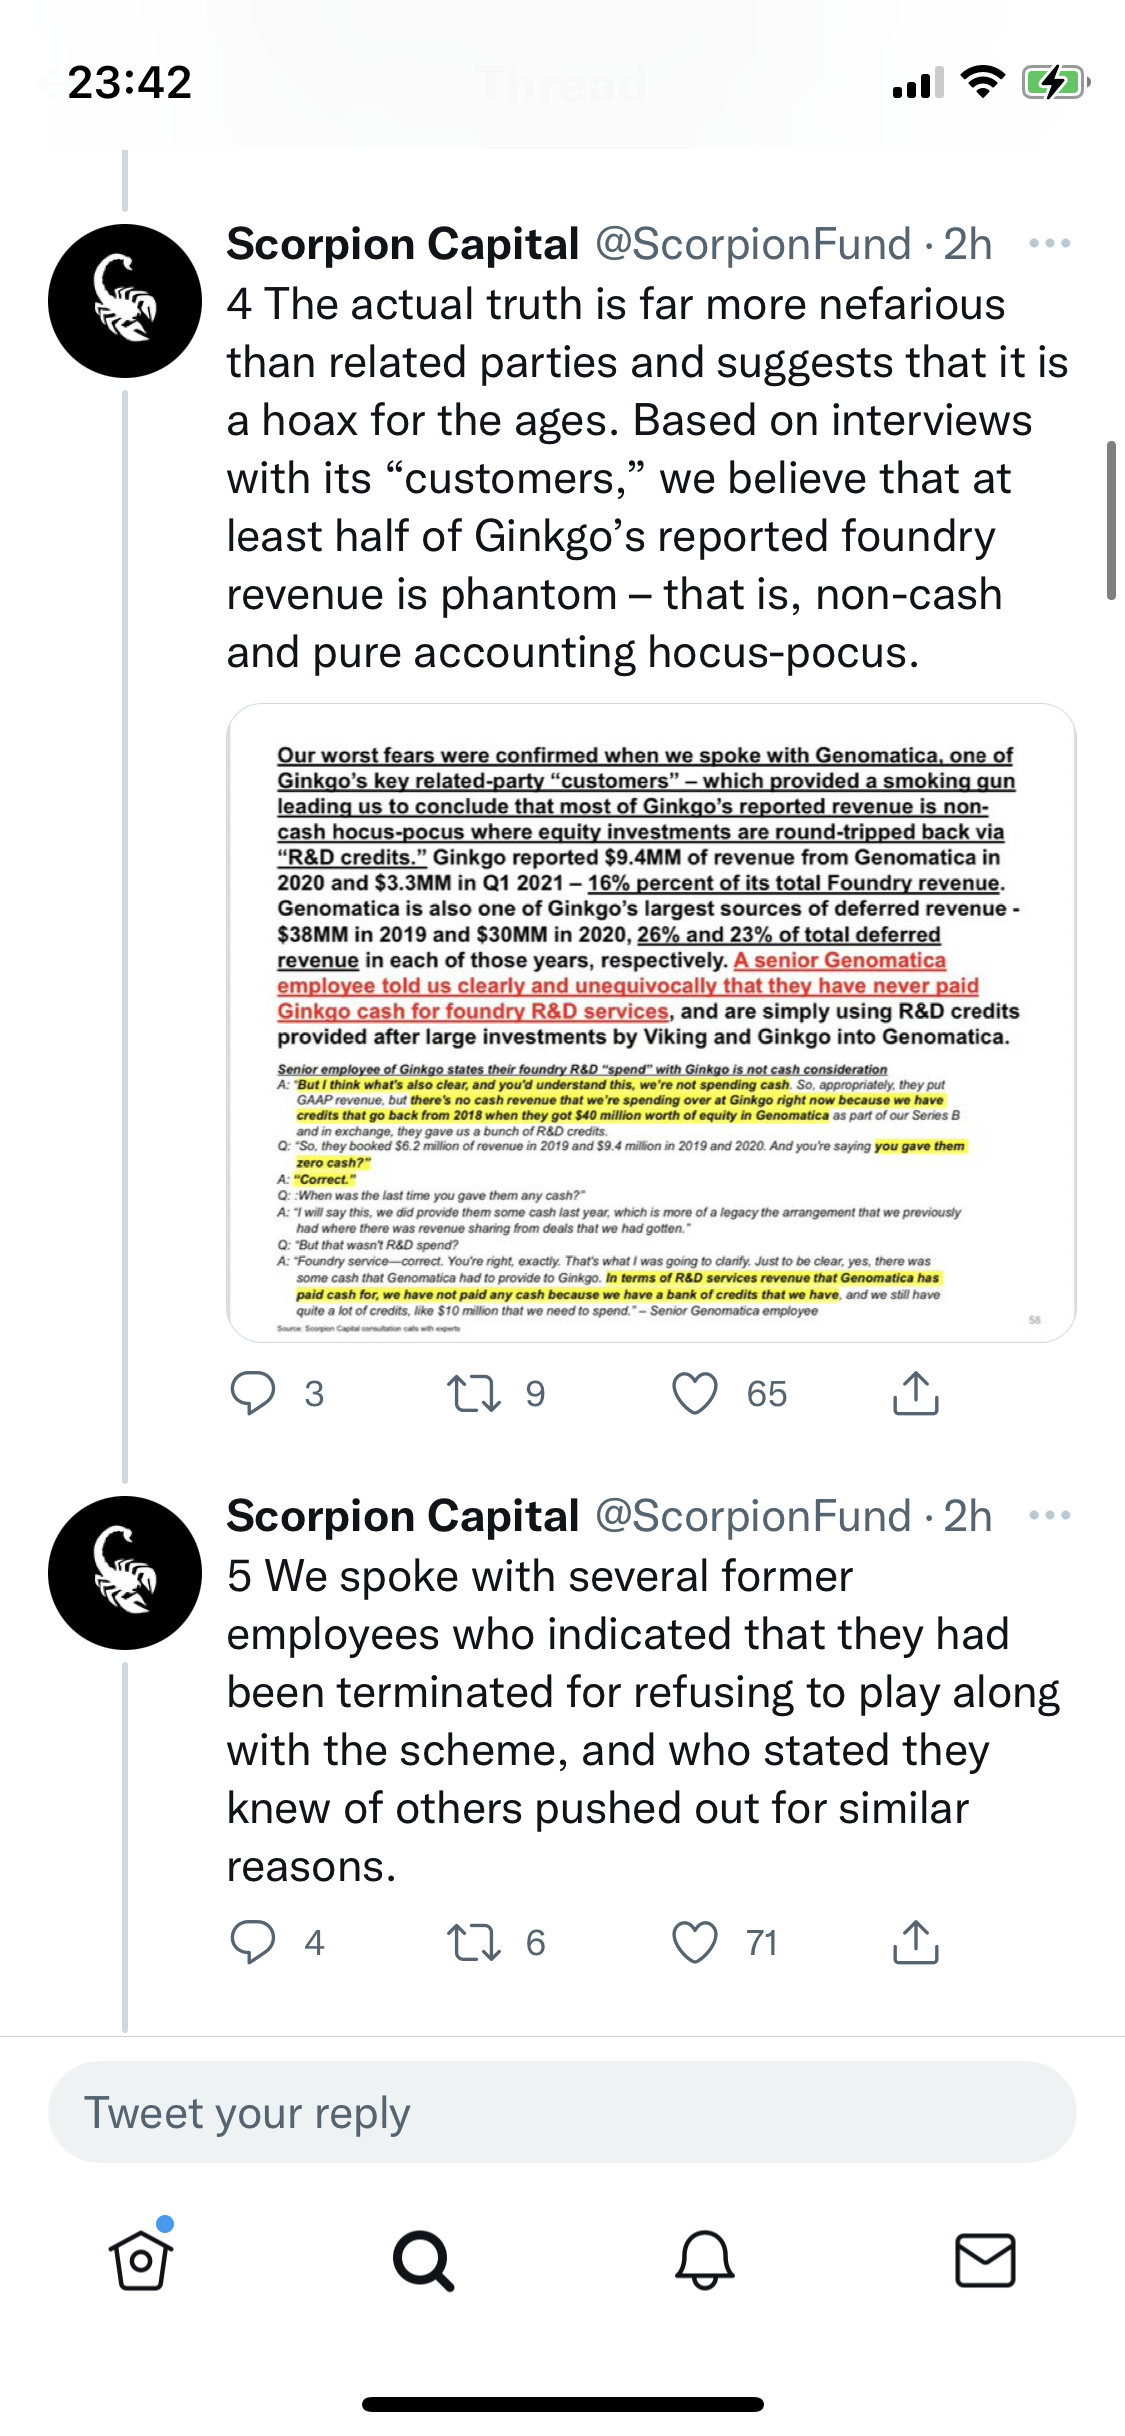This screenshot has height=2436, width=1125.
Task: Open more options for tweet 5
Action: (1049, 1516)
